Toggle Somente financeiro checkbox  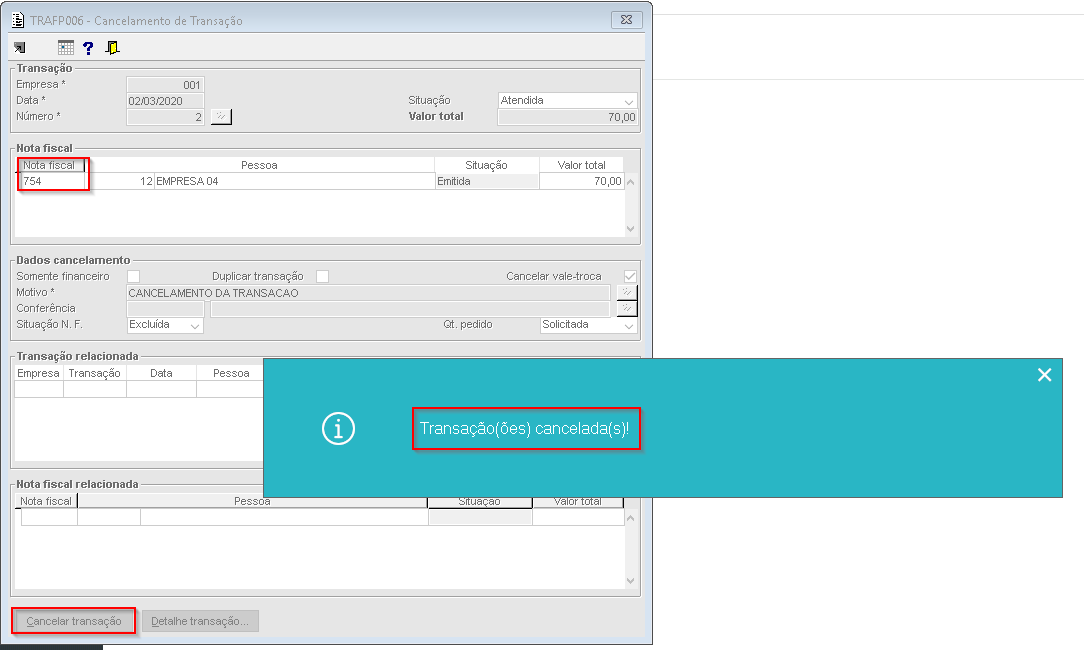pyautogui.click(x=133, y=276)
